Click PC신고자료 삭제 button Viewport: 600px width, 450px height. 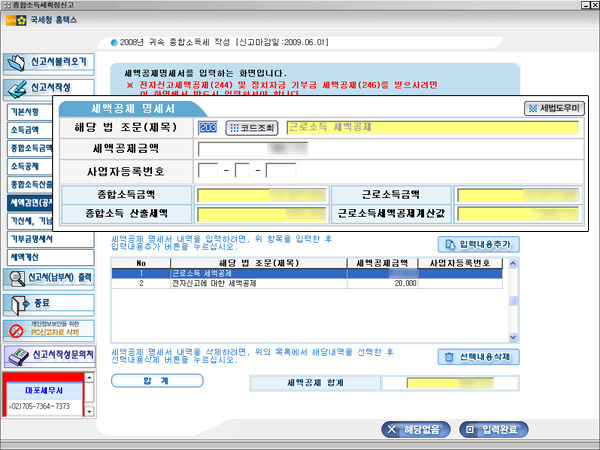49,330
